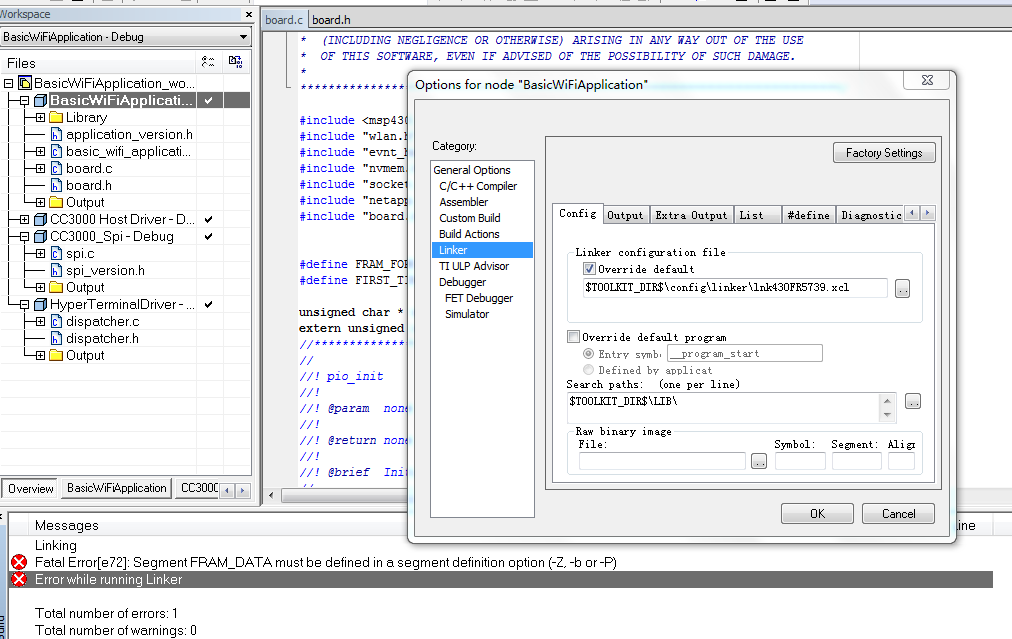The height and width of the screenshot is (639, 1012).
Task: Expand the dispatcher.c tree node
Action: [40, 321]
